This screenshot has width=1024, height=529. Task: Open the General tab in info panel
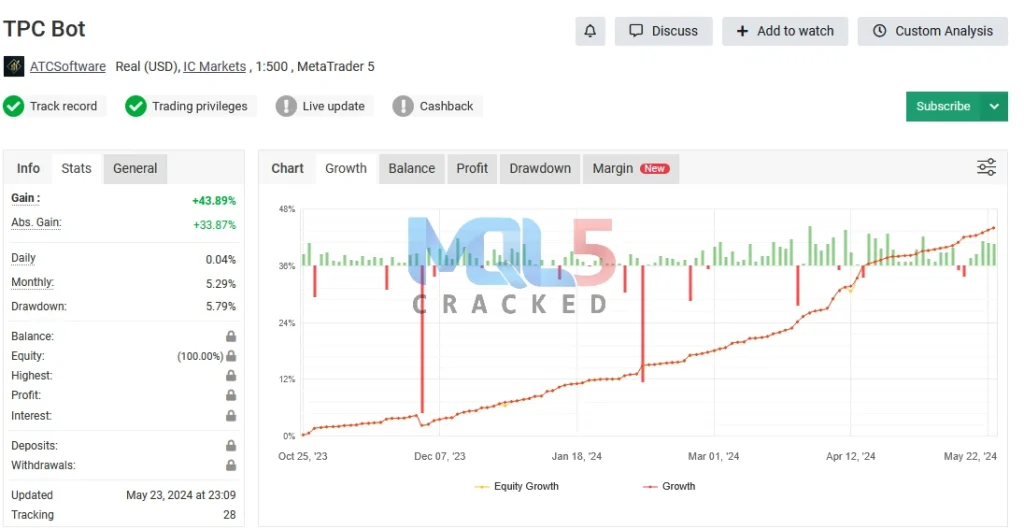[135, 168]
